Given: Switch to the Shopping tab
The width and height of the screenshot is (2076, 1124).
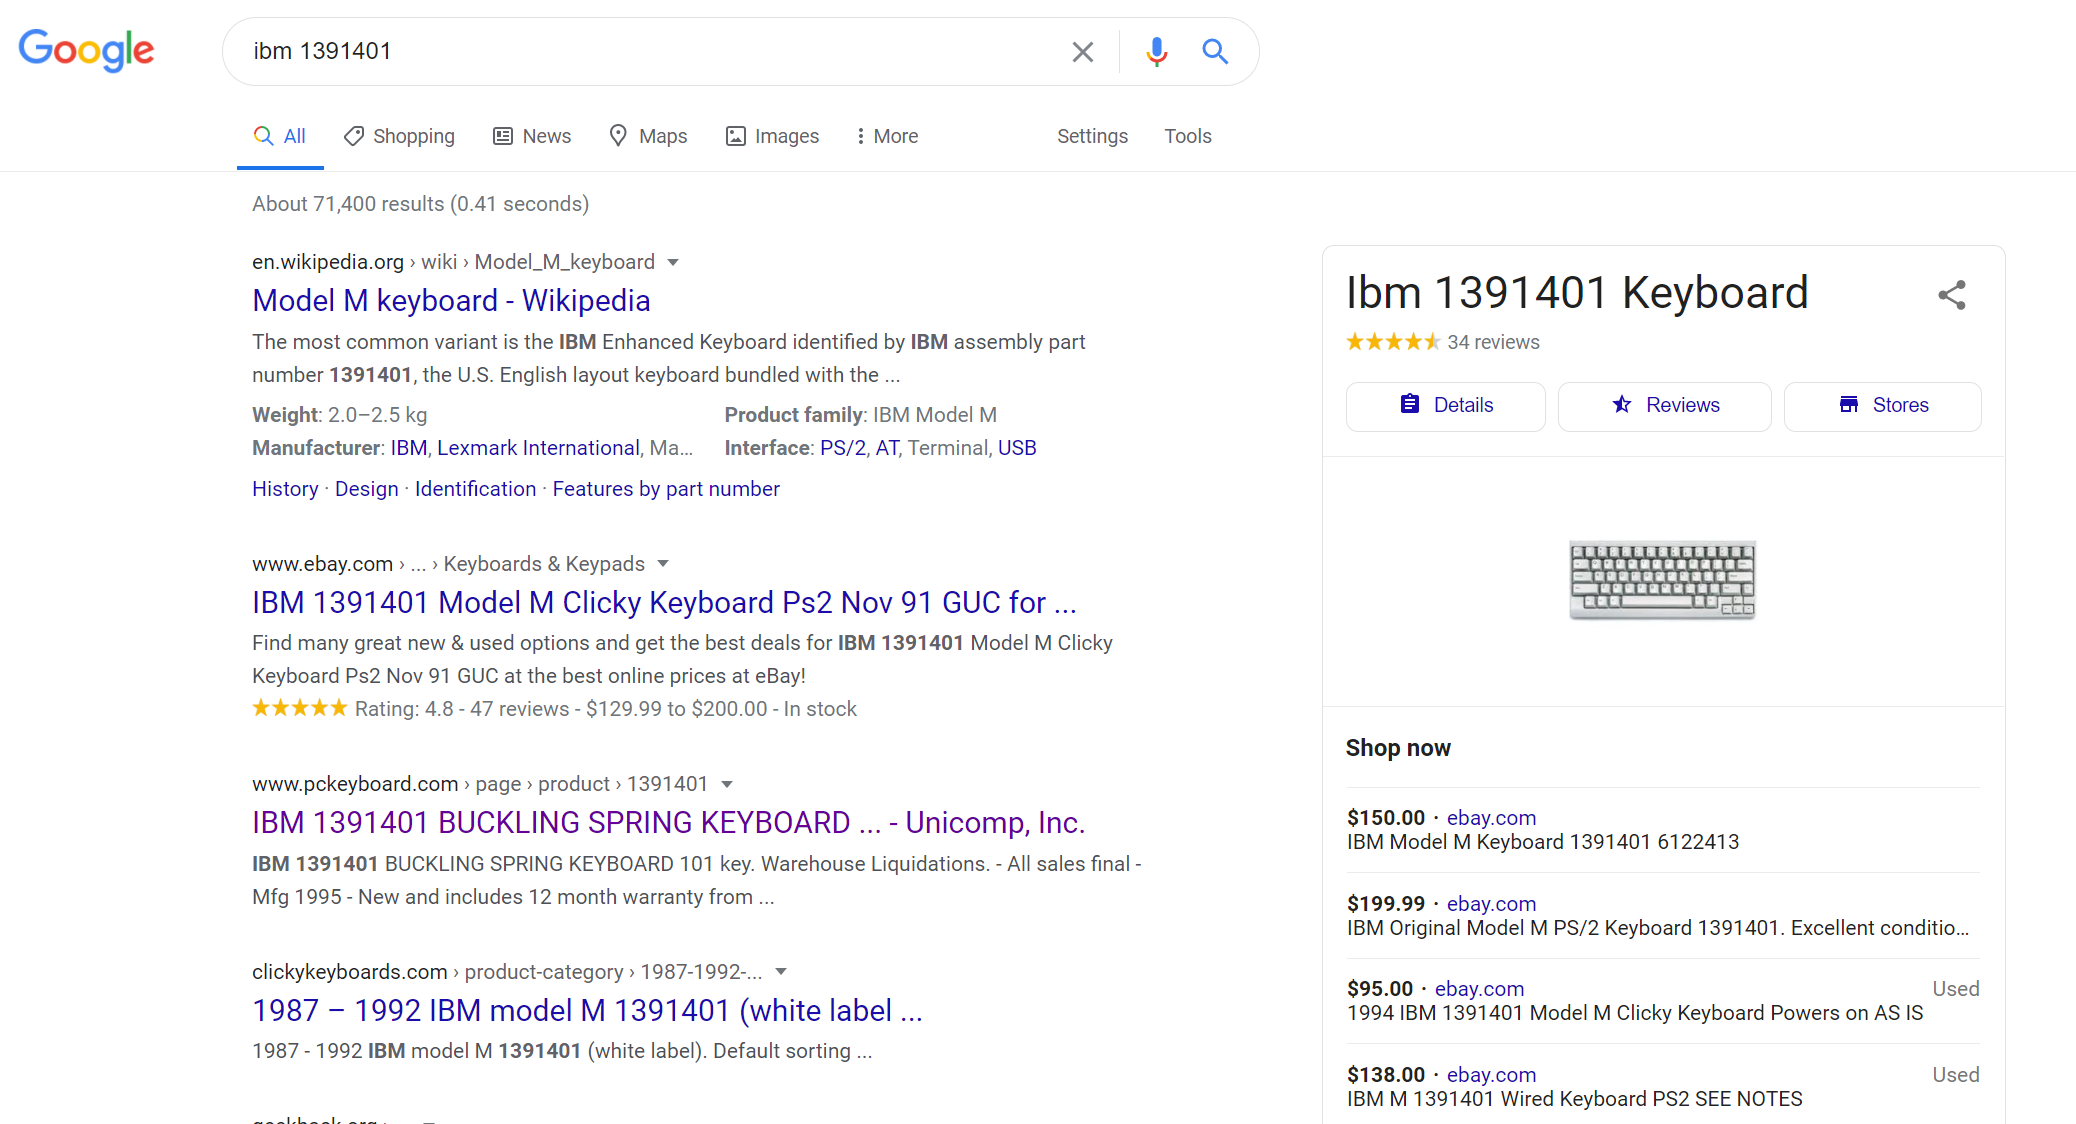Looking at the screenshot, I should click(x=399, y=136).
